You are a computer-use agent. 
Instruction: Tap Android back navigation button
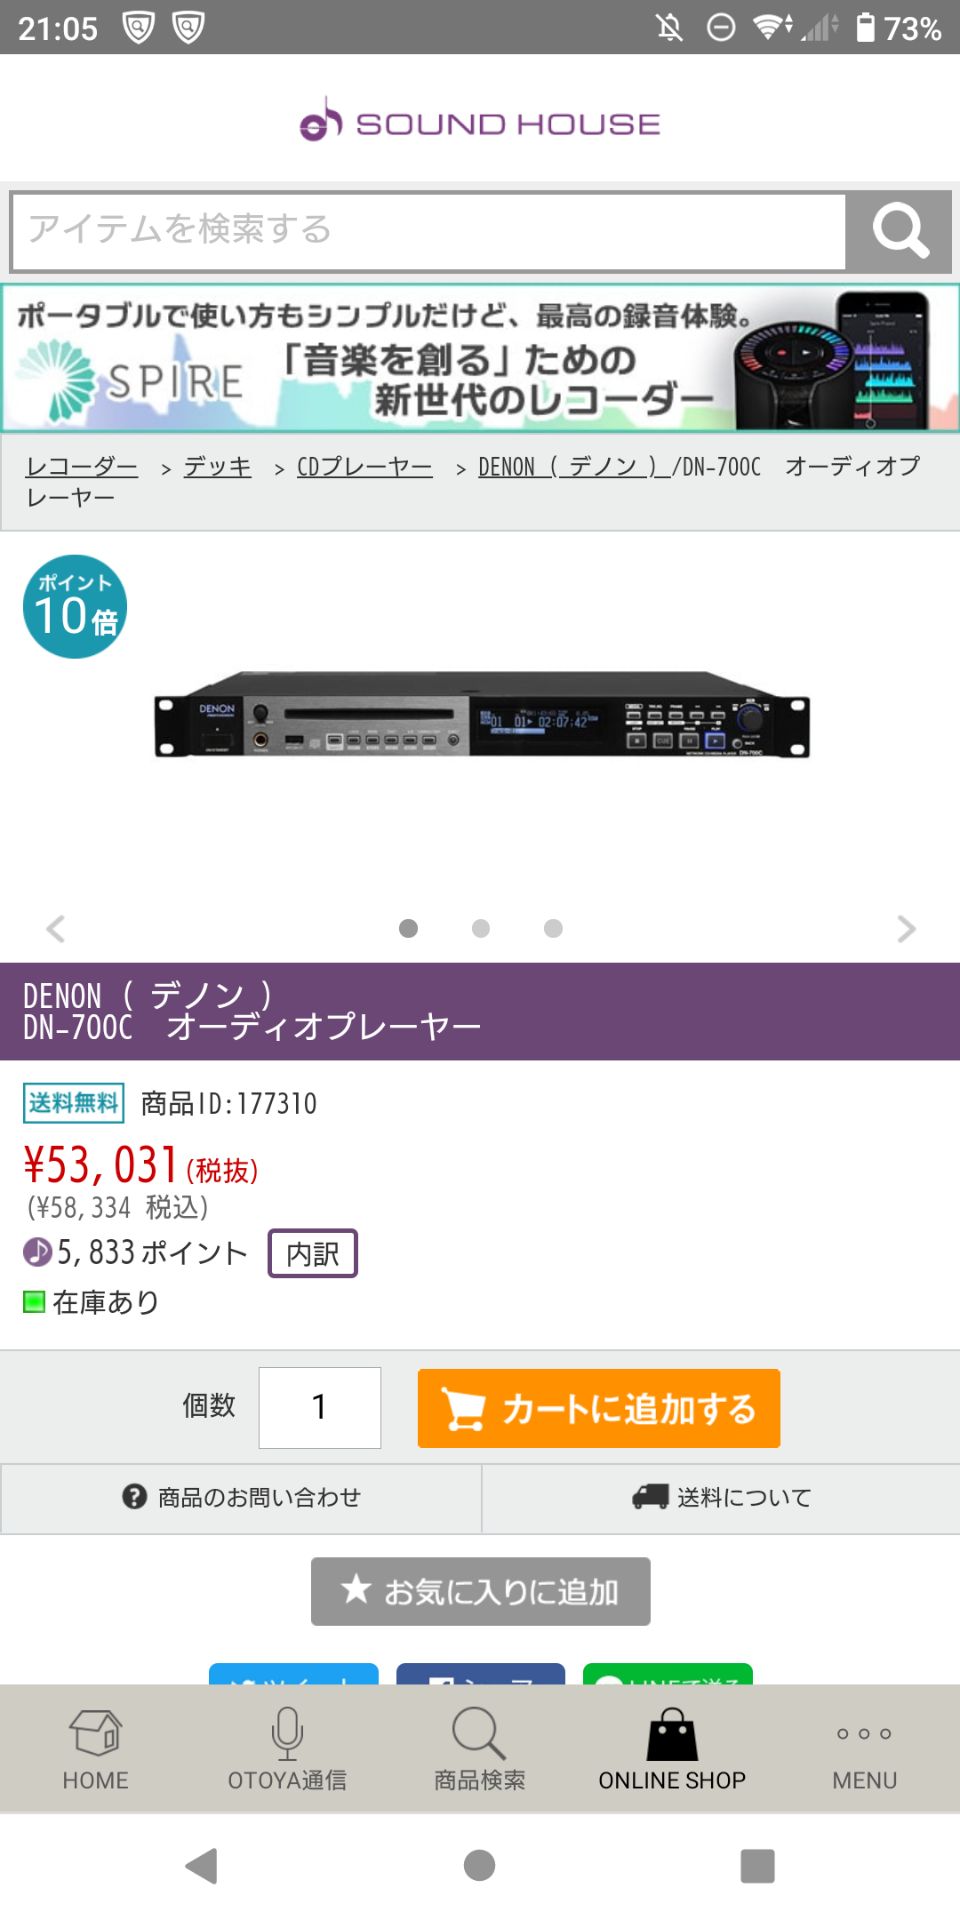pyautogui.click(x=202, y=1866)
